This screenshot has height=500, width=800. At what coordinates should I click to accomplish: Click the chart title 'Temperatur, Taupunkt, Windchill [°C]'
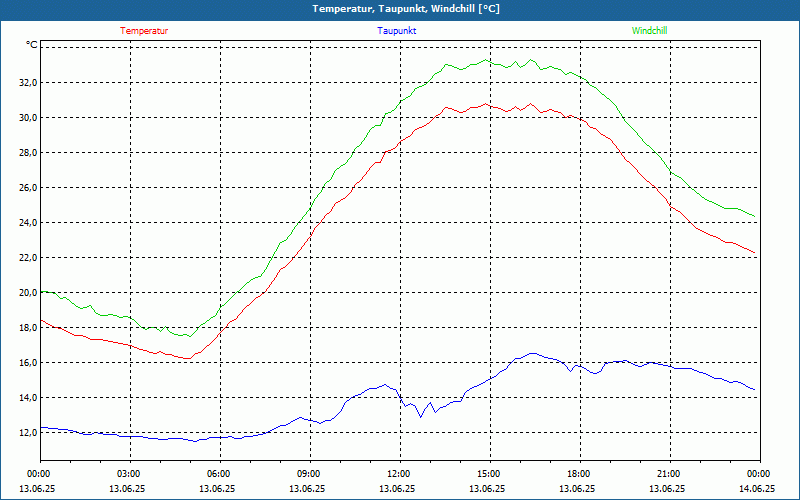point(406,9)
